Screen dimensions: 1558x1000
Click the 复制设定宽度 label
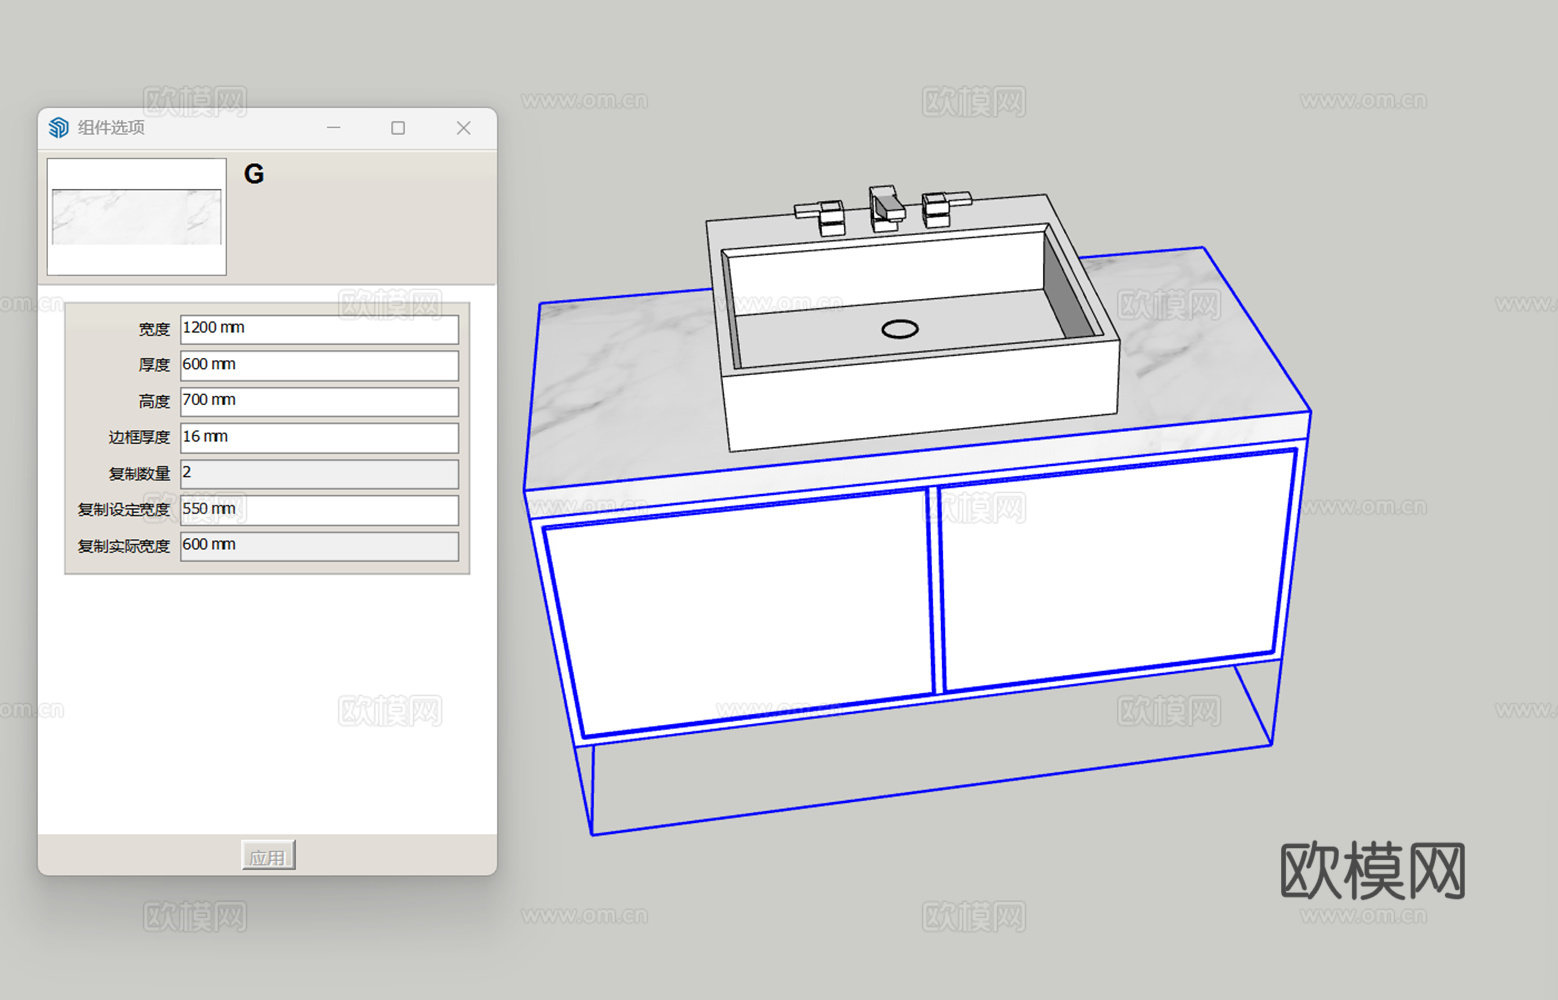tap(124, 510)
